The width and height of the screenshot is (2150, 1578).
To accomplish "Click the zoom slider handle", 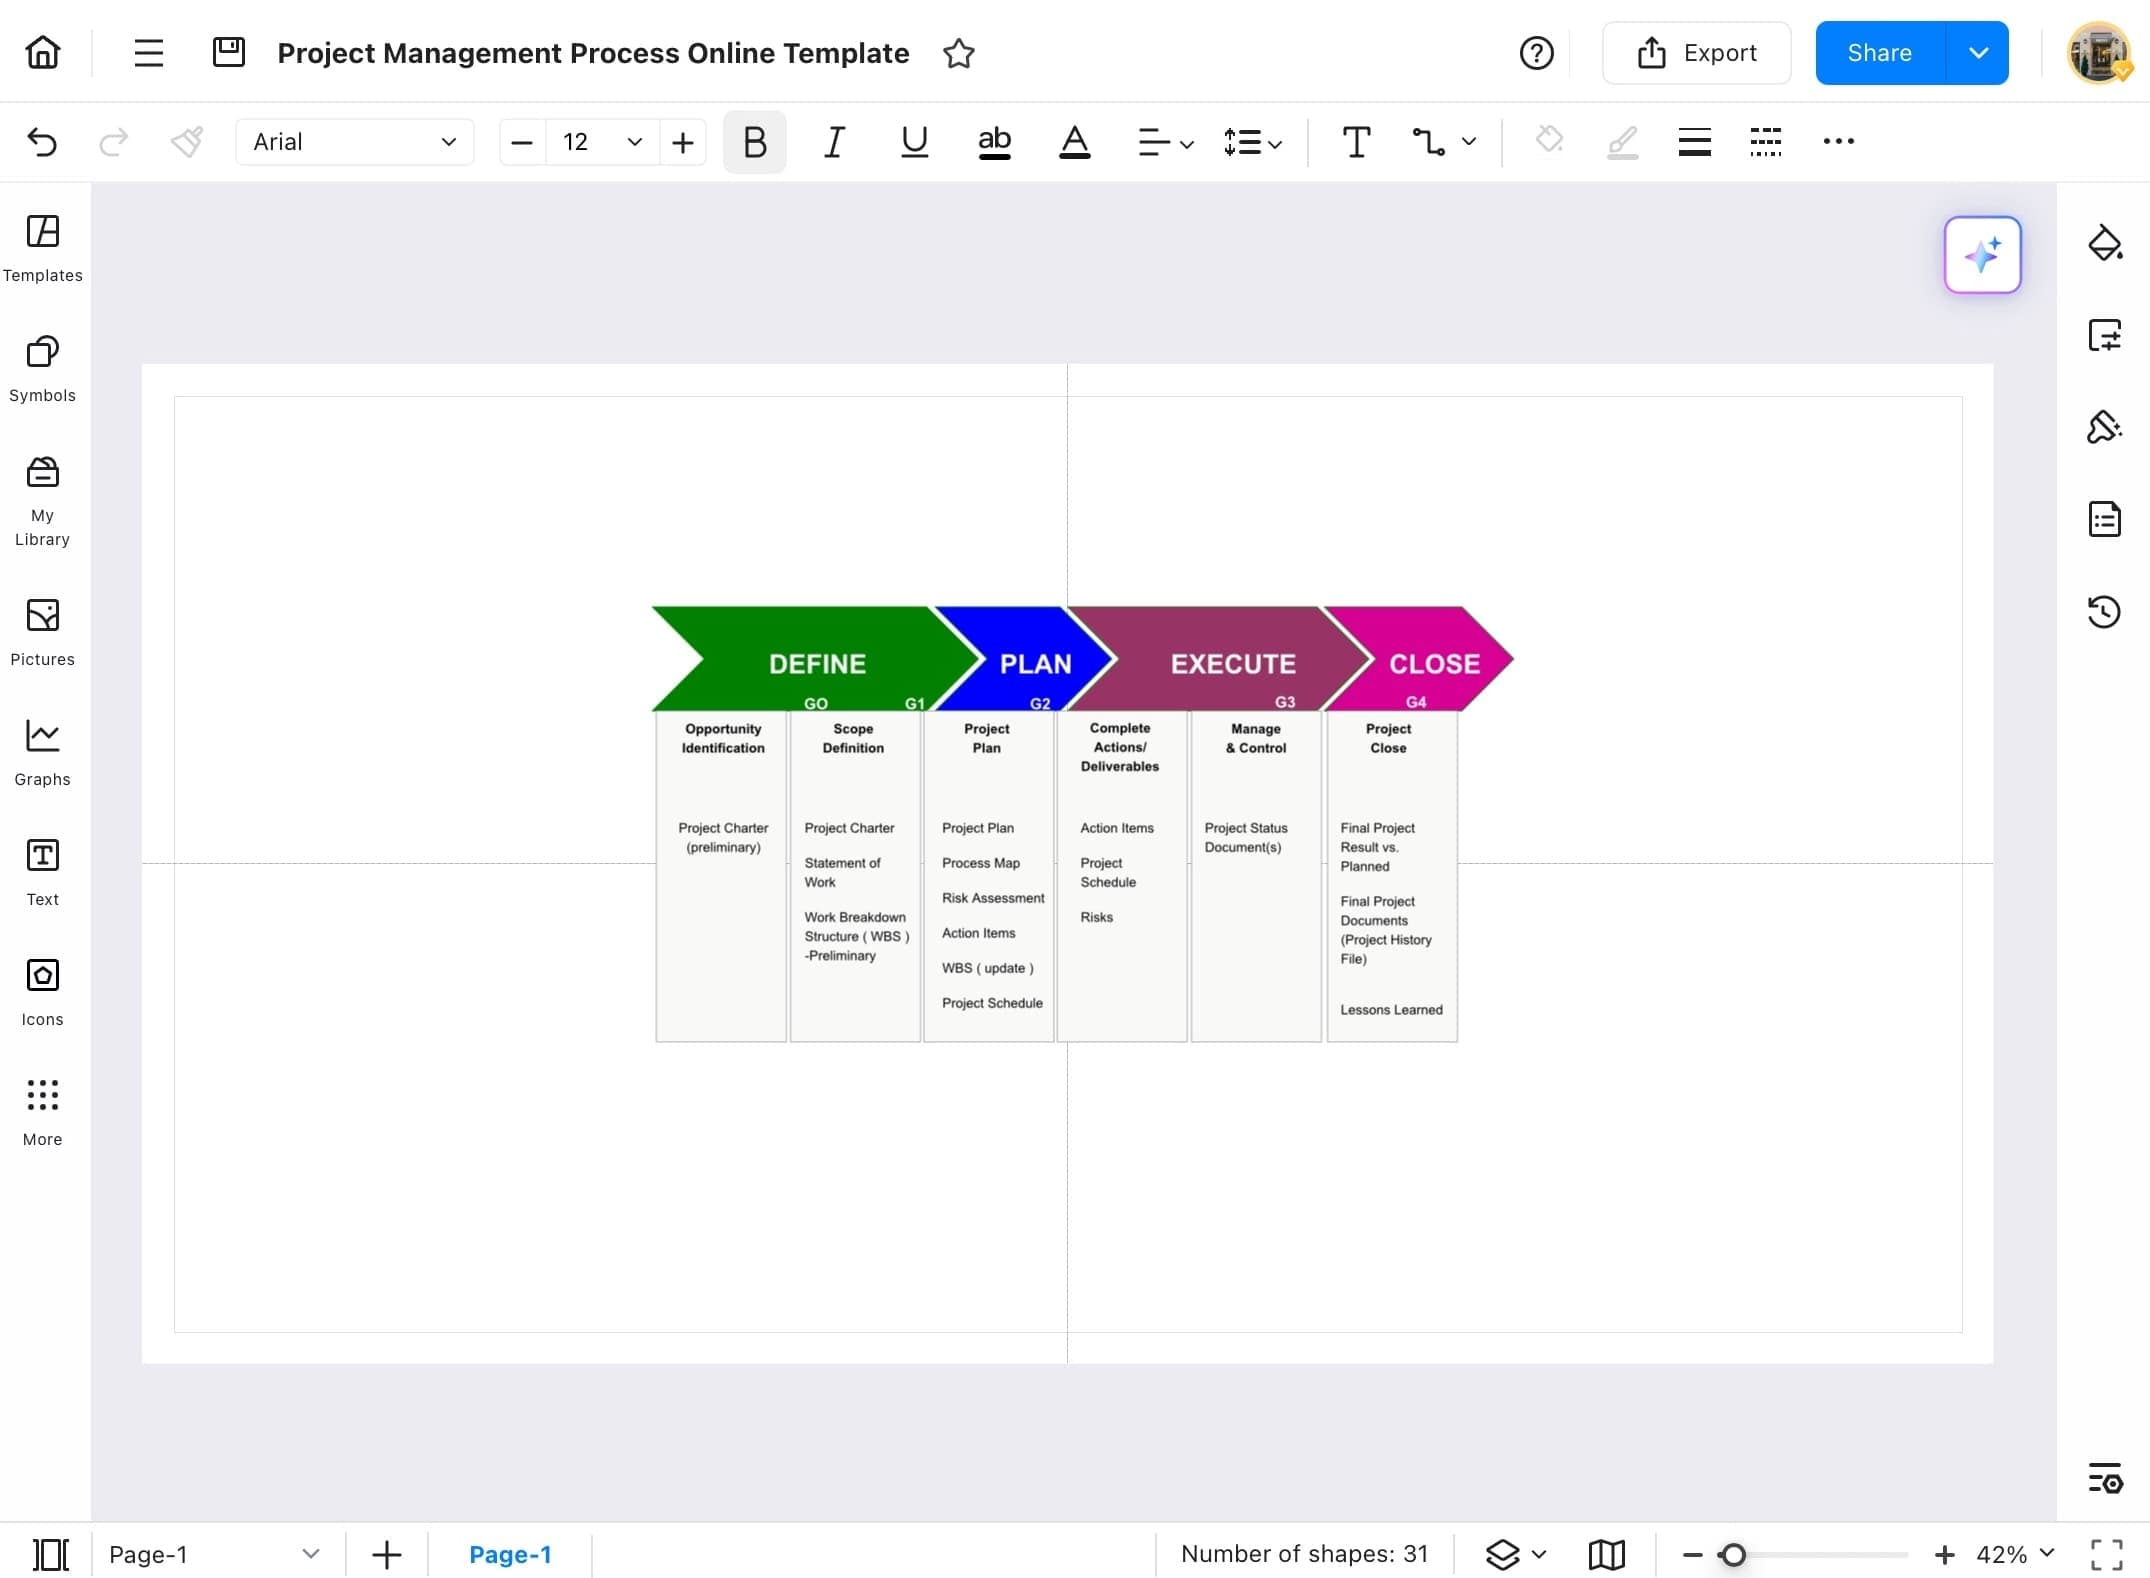I will click(1733, 1554).
